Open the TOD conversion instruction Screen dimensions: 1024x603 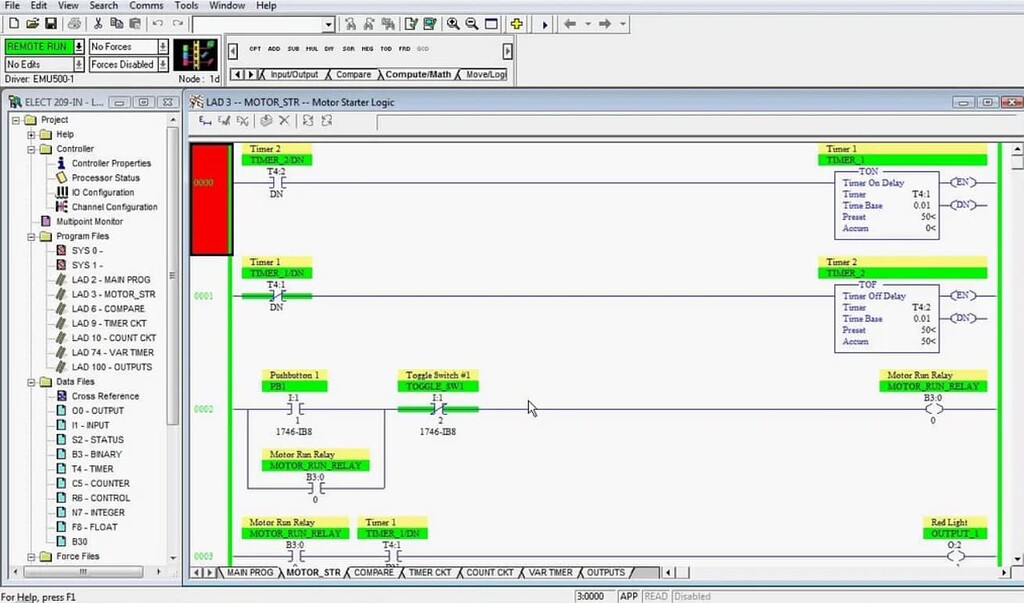tap(385, 47)
